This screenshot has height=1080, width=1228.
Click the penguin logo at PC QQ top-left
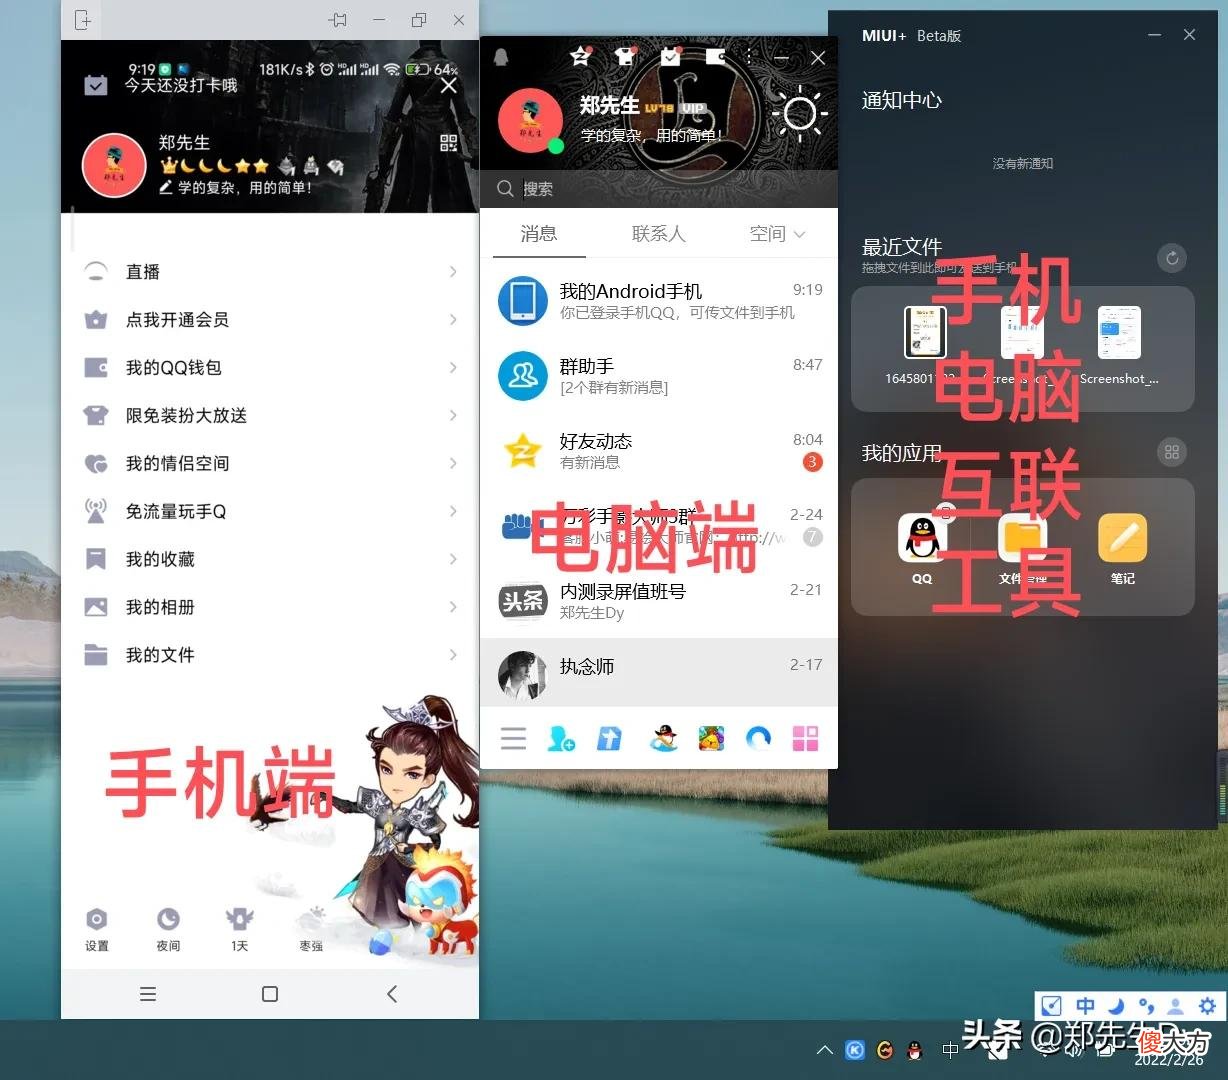502,58
